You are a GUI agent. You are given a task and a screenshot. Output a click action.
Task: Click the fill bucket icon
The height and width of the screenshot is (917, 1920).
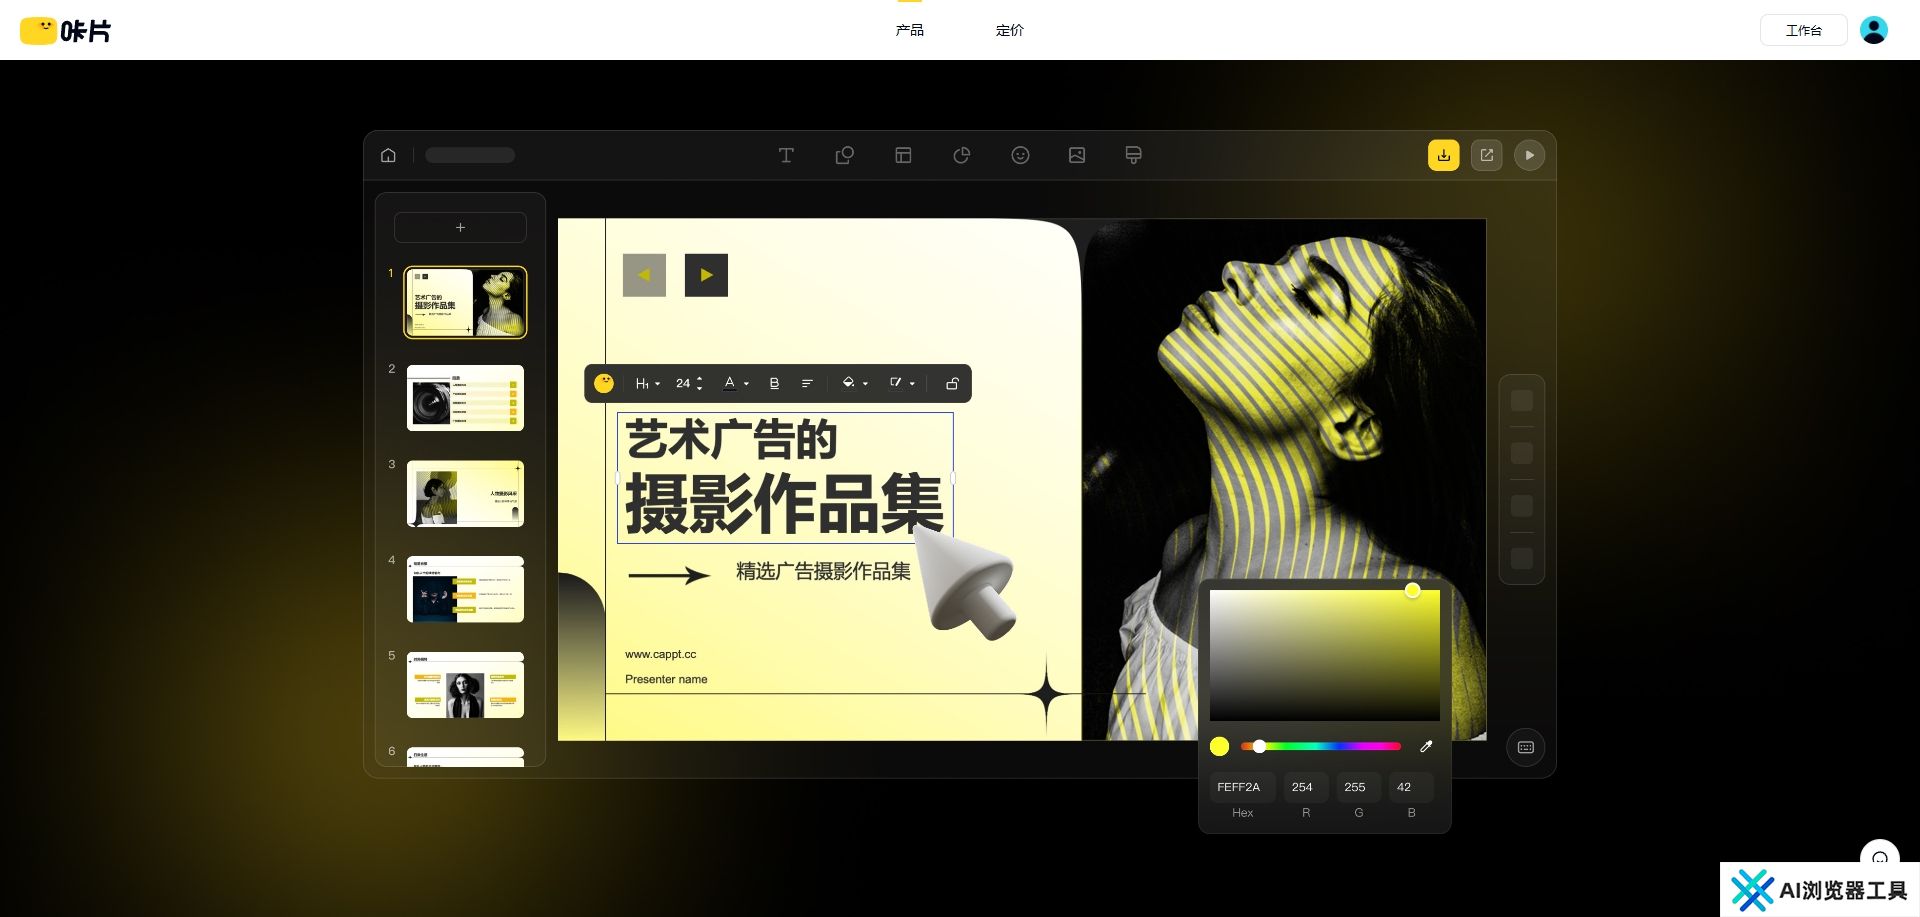(x=848, y=383)
